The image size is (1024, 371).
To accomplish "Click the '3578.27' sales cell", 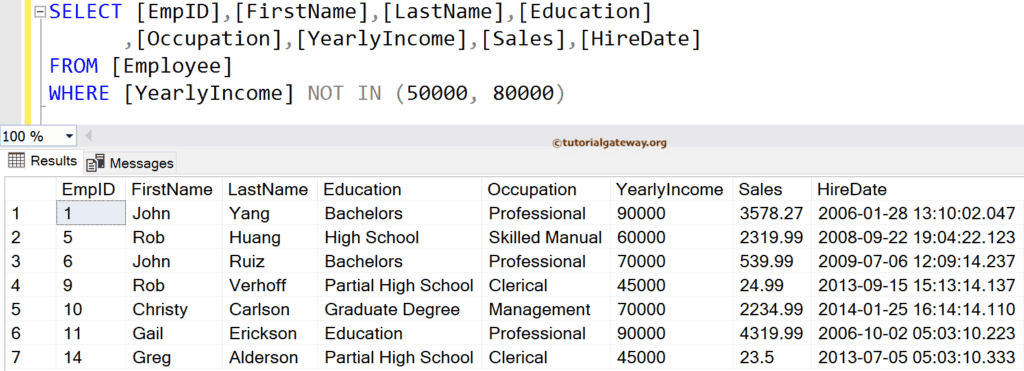I will point(772,213).
